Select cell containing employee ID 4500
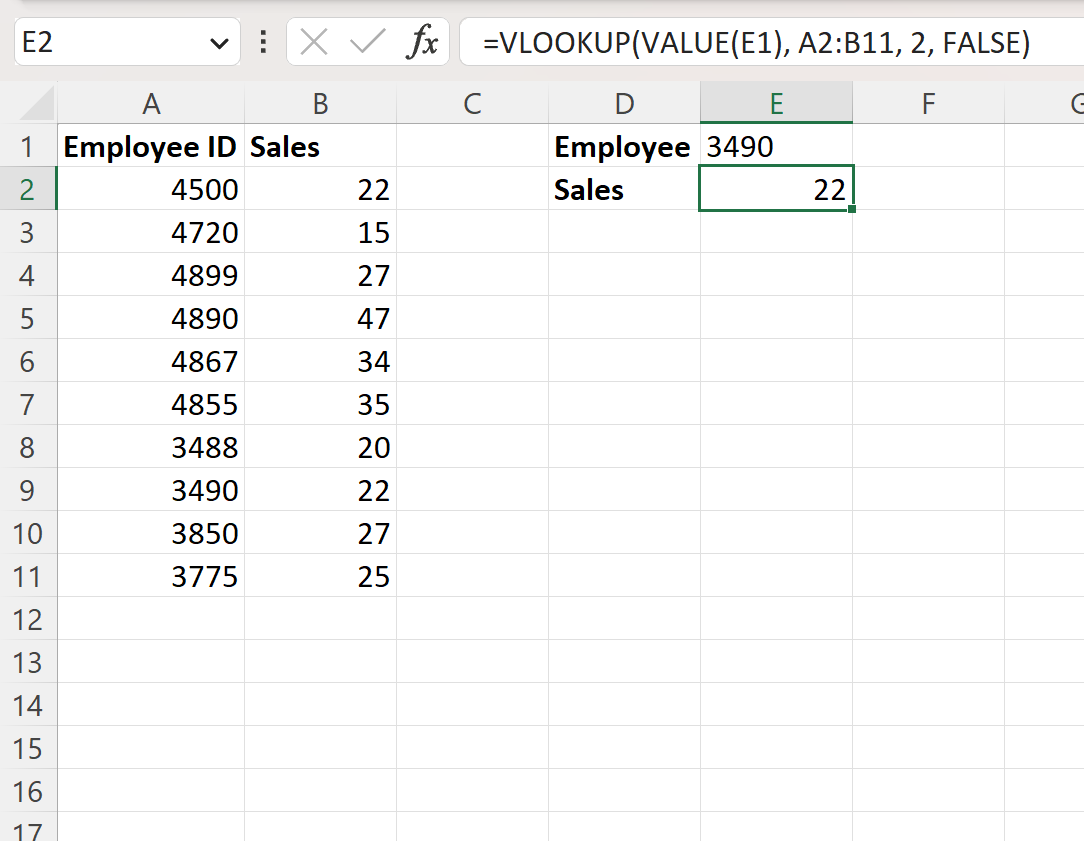This screenshot has width=1084, height=841. point(151,189)
